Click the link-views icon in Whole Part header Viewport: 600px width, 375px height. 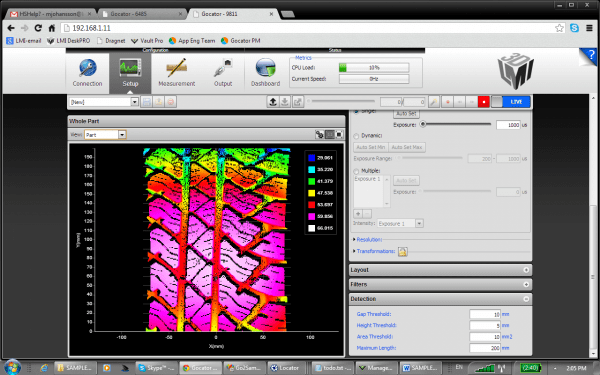319,135
